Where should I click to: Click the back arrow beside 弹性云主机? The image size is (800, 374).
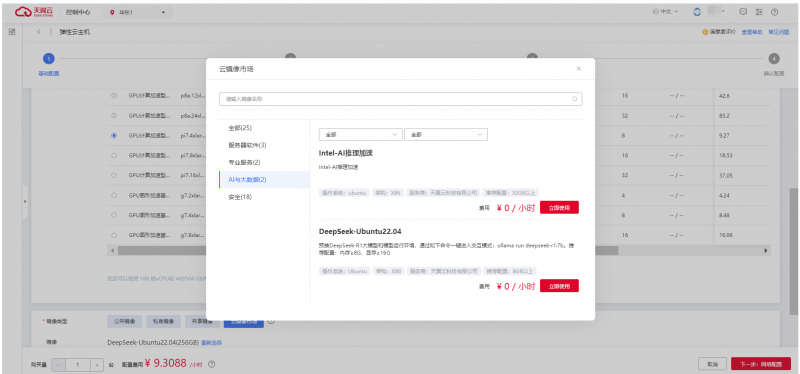click(39, 32)
